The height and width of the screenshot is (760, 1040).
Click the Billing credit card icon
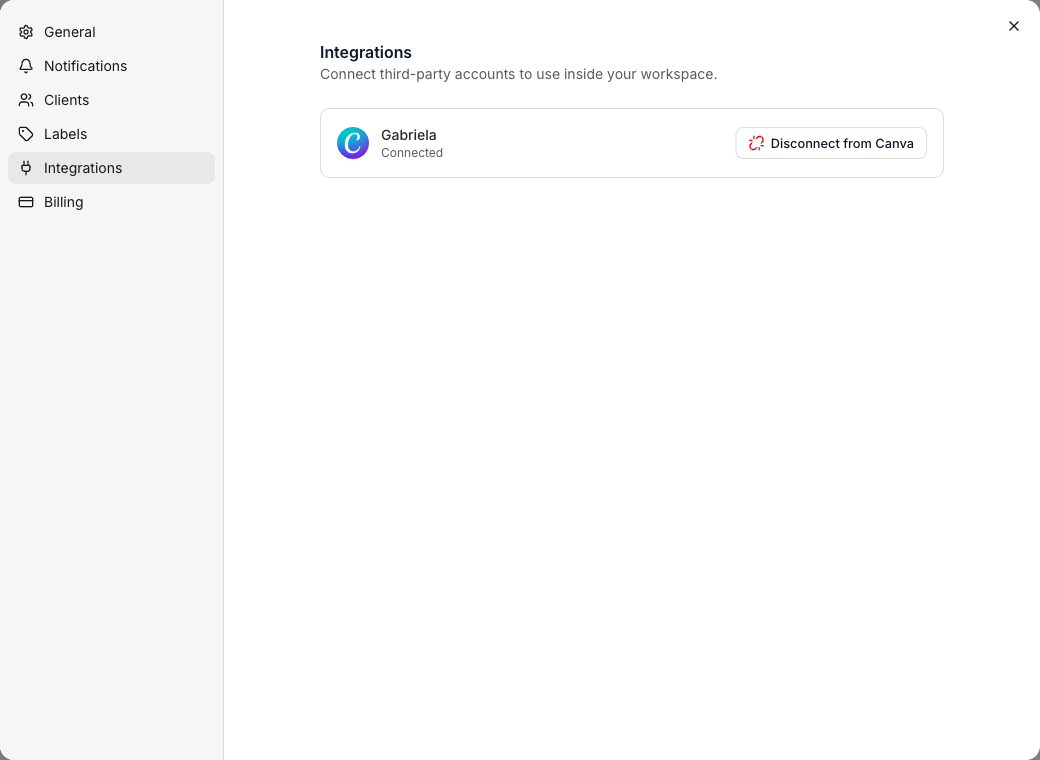[26, 202]
